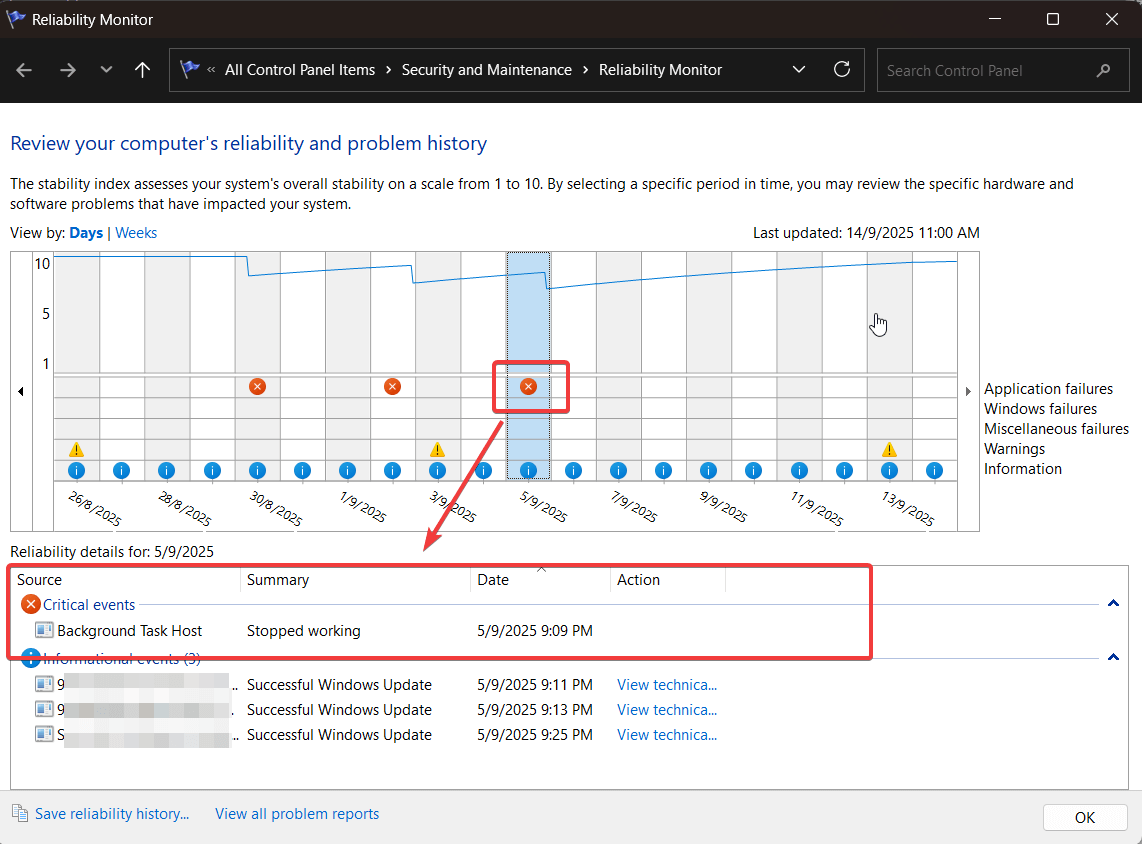Click the critical error icon on 2/9/2025
The width and height of the screenshot is (1142, 844).
tap(392, 387)
